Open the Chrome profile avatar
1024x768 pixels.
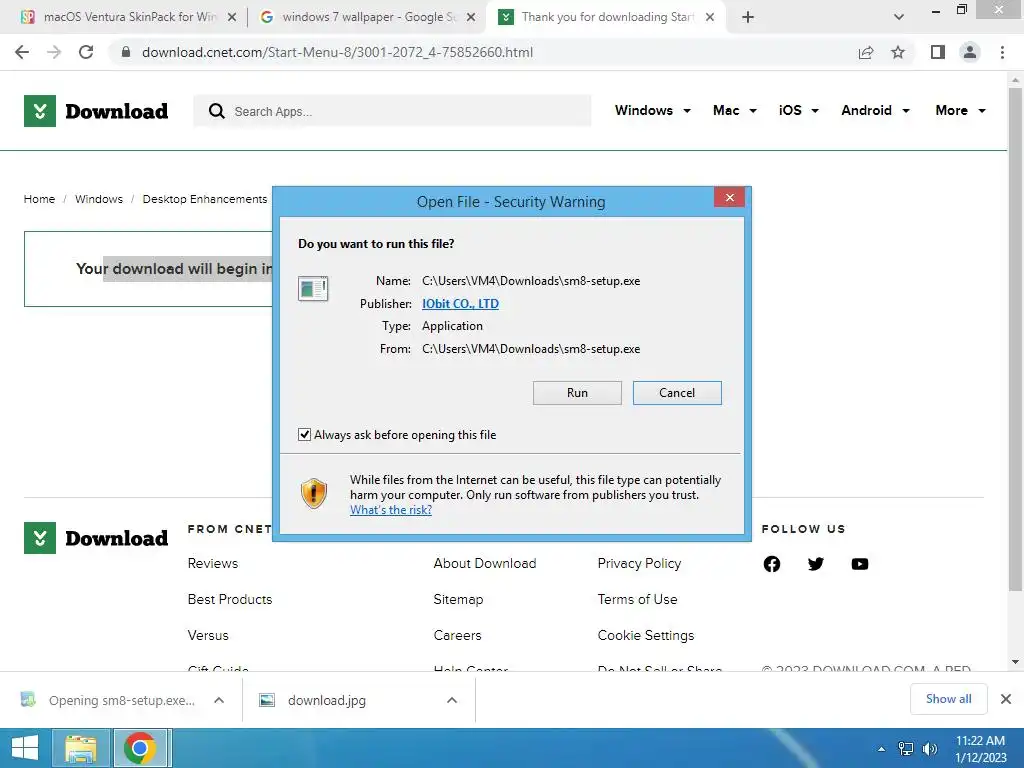(970, 52)
